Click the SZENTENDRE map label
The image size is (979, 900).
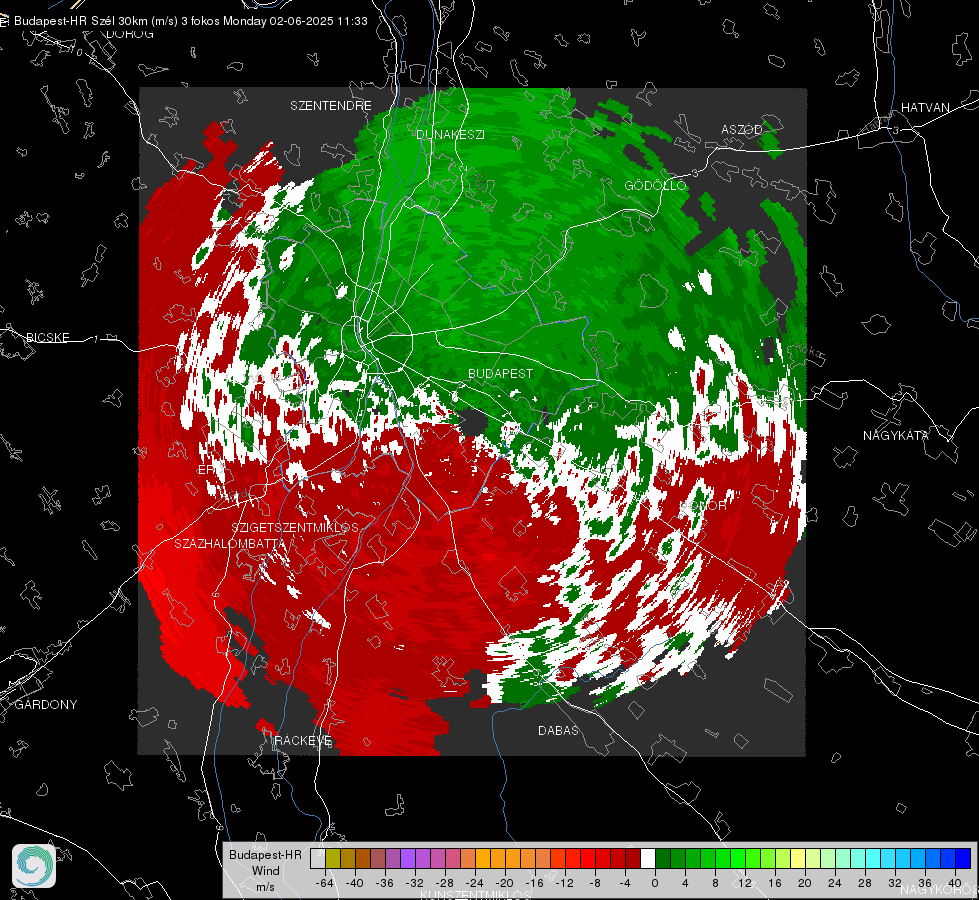click(x=331, y=106)
